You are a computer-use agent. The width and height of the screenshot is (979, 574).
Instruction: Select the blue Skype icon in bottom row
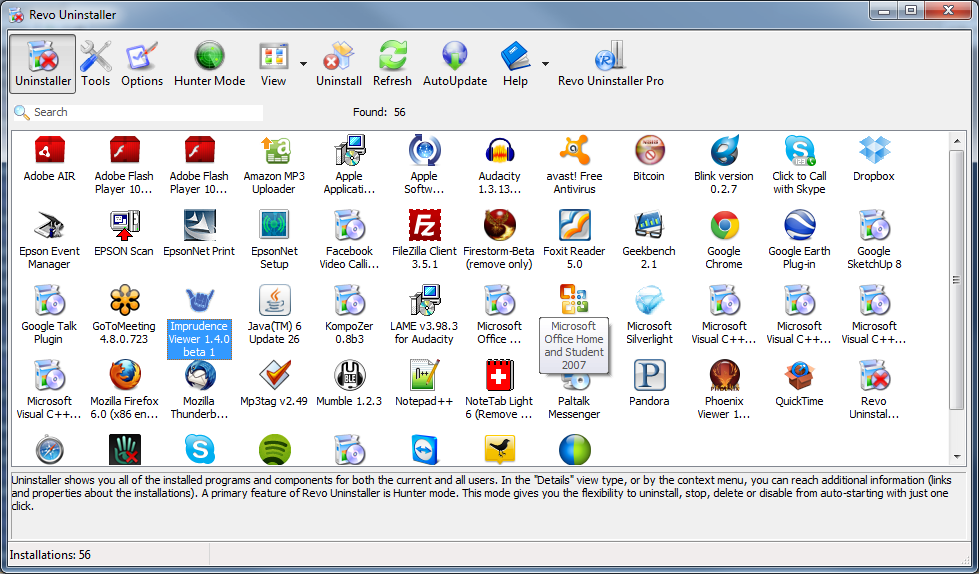[200, 450]
